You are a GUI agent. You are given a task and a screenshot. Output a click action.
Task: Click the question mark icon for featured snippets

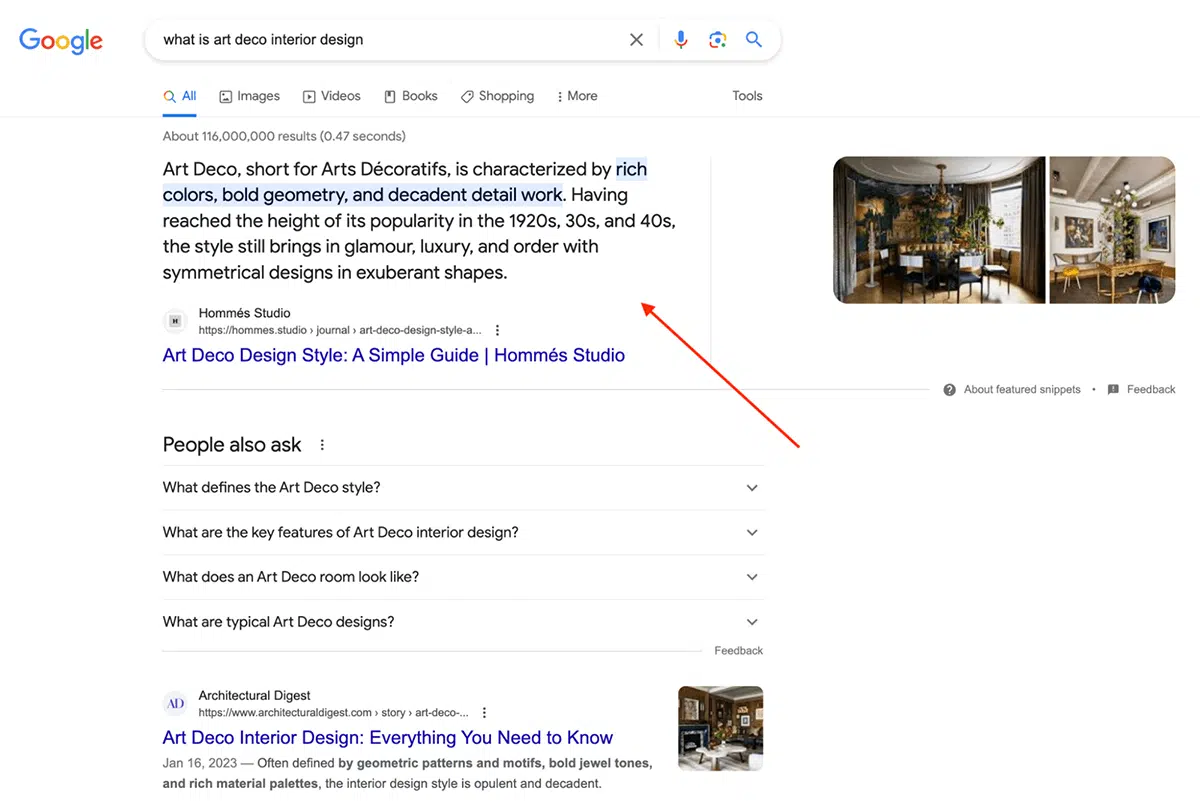click(949, 390)
